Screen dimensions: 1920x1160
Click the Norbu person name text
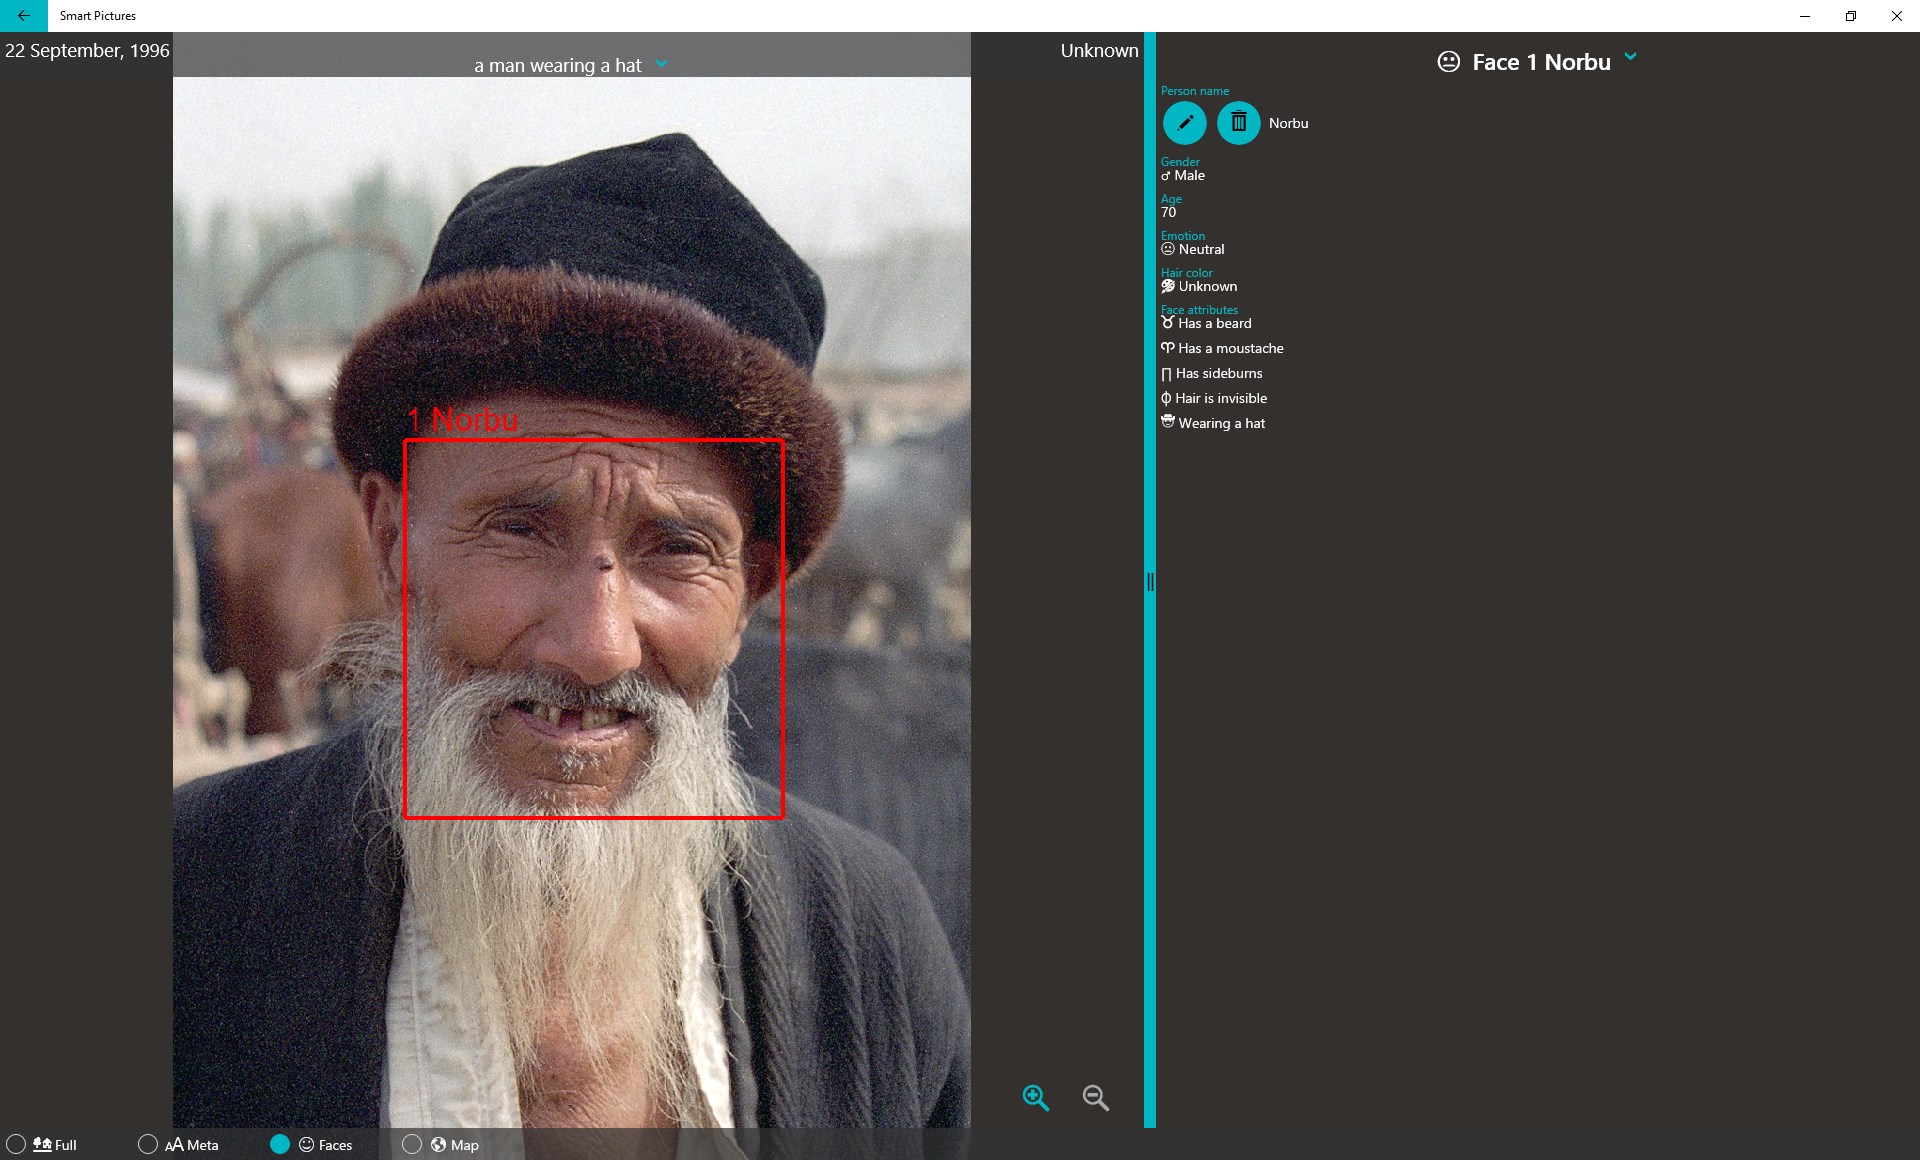coord(1288,123)
